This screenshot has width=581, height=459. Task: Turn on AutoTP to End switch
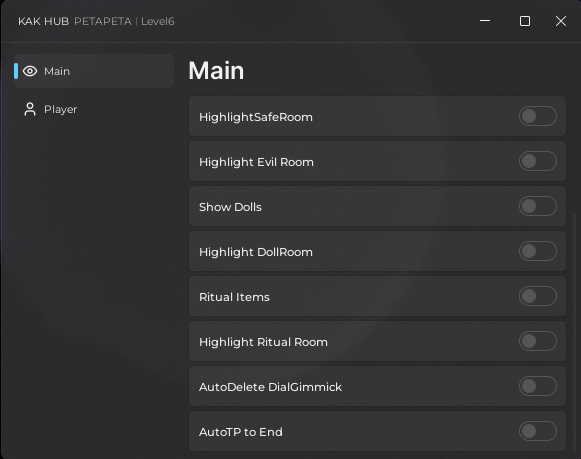point(538,431)
